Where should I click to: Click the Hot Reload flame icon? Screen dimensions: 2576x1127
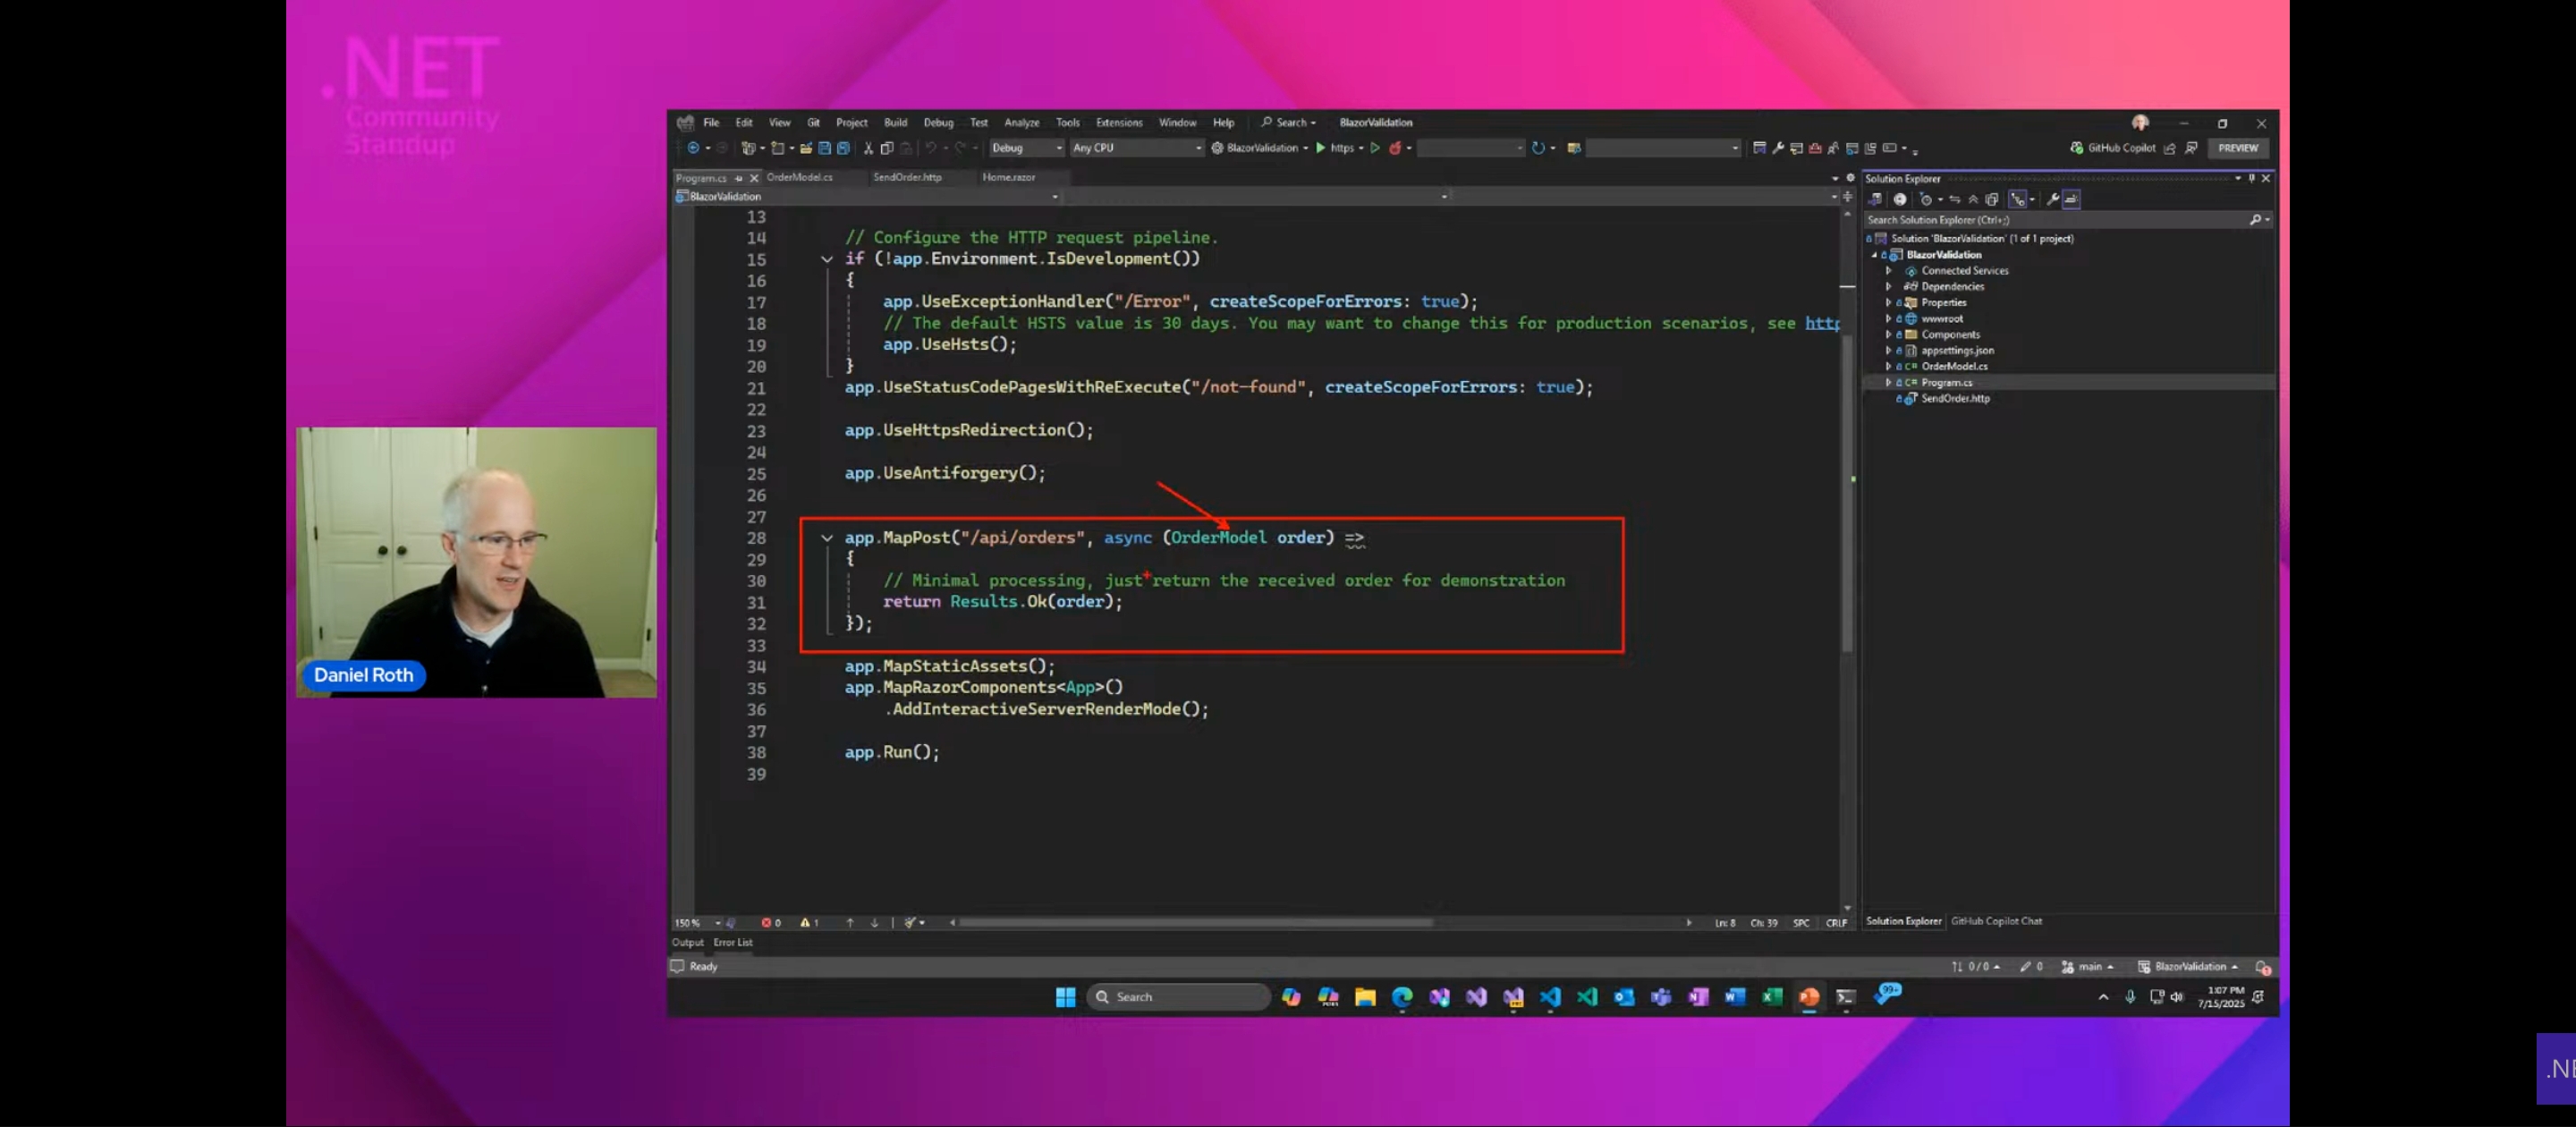tap(1395, 148)
